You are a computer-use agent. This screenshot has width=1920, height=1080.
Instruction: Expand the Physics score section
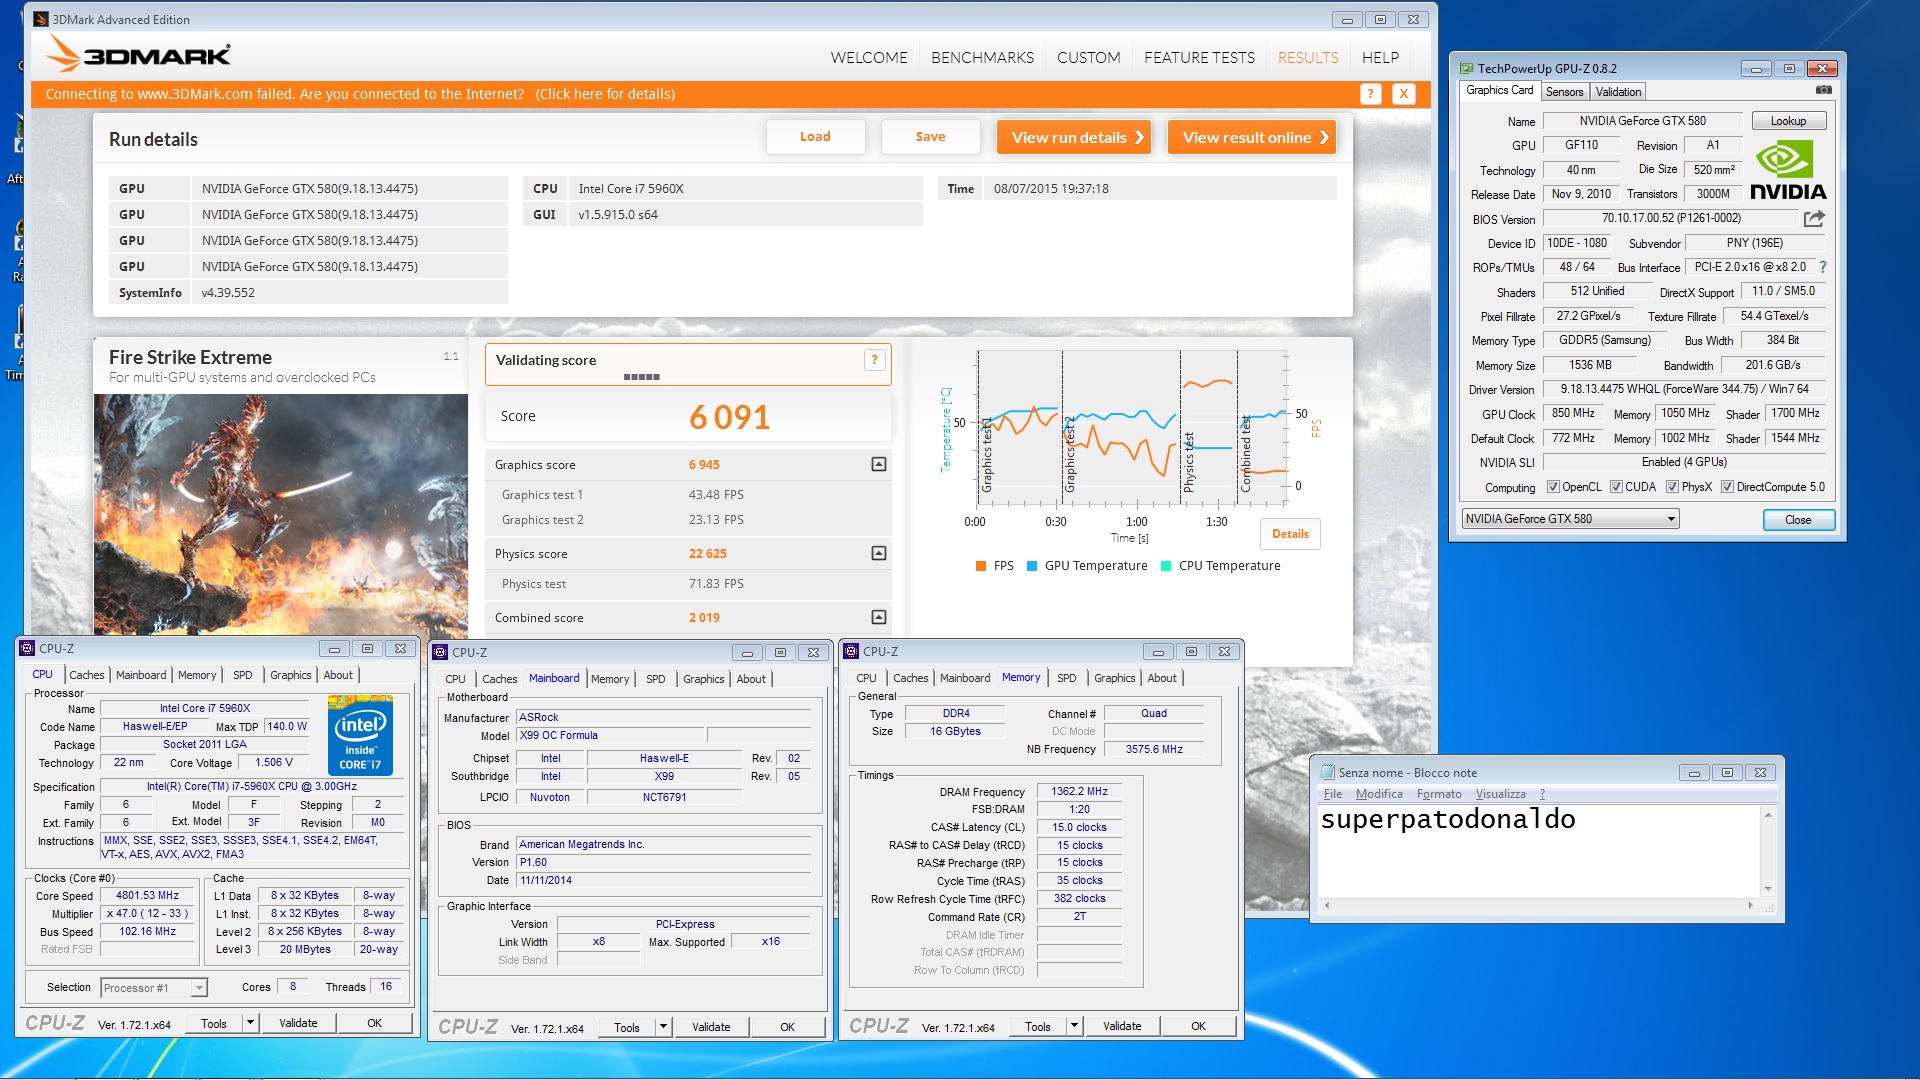[x=879, y=553]
